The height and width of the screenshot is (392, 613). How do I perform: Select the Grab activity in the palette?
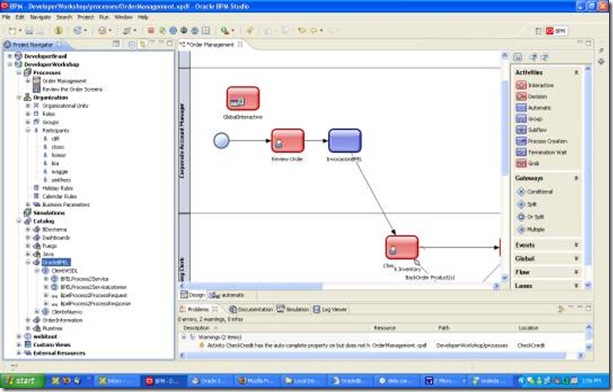pyautogui.click(x=528, y=163)
